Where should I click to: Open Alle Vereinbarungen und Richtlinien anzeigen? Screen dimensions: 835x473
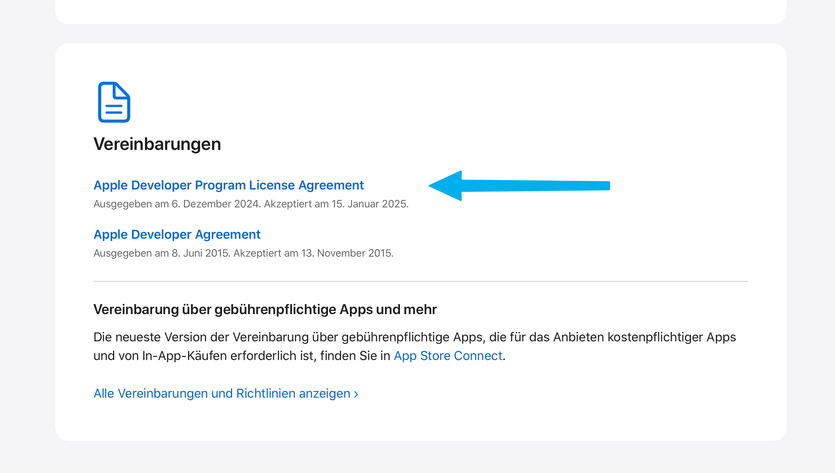226,393
